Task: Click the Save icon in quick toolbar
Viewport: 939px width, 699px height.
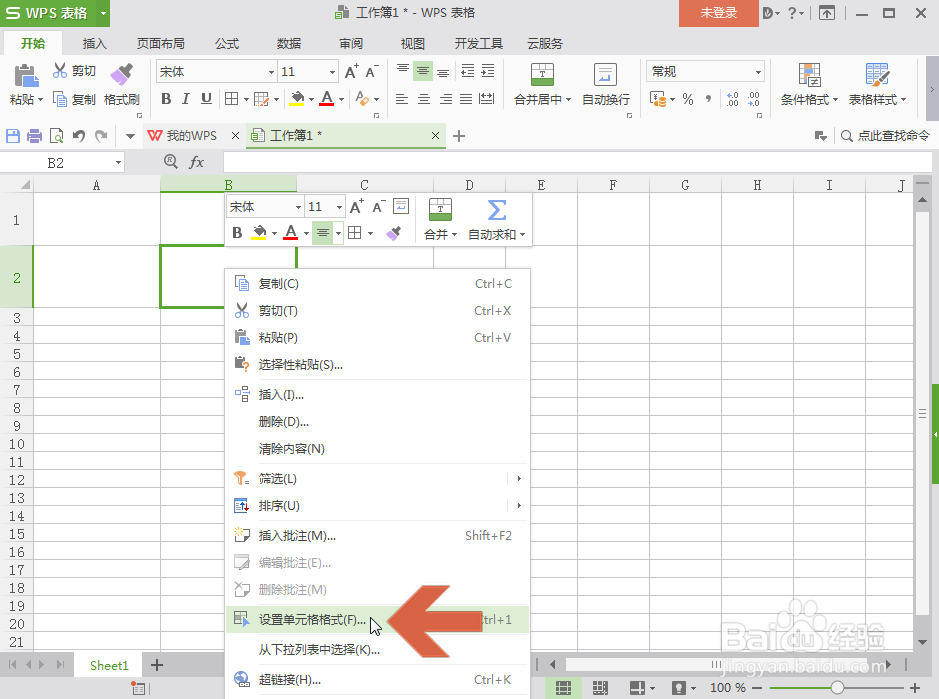Action: (13, 136)
